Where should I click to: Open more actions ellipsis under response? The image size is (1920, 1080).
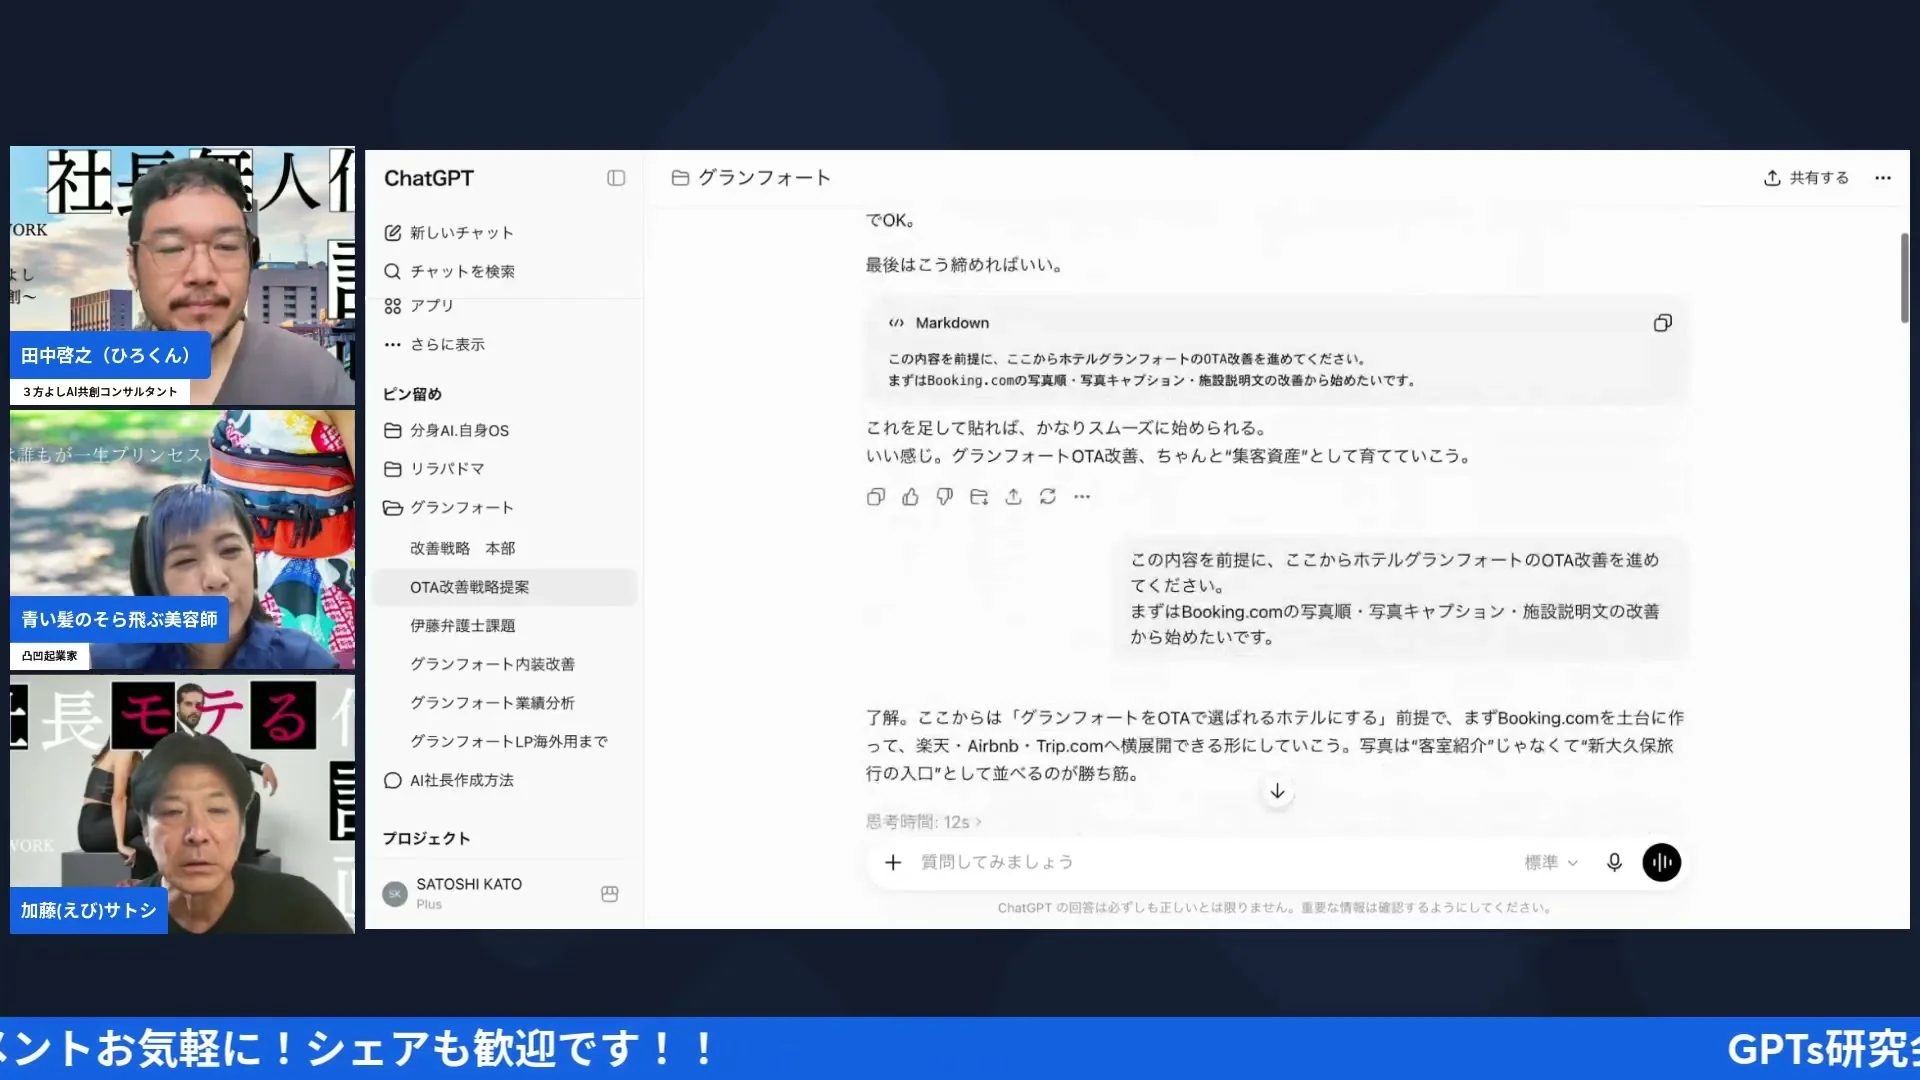(1082, 497)
